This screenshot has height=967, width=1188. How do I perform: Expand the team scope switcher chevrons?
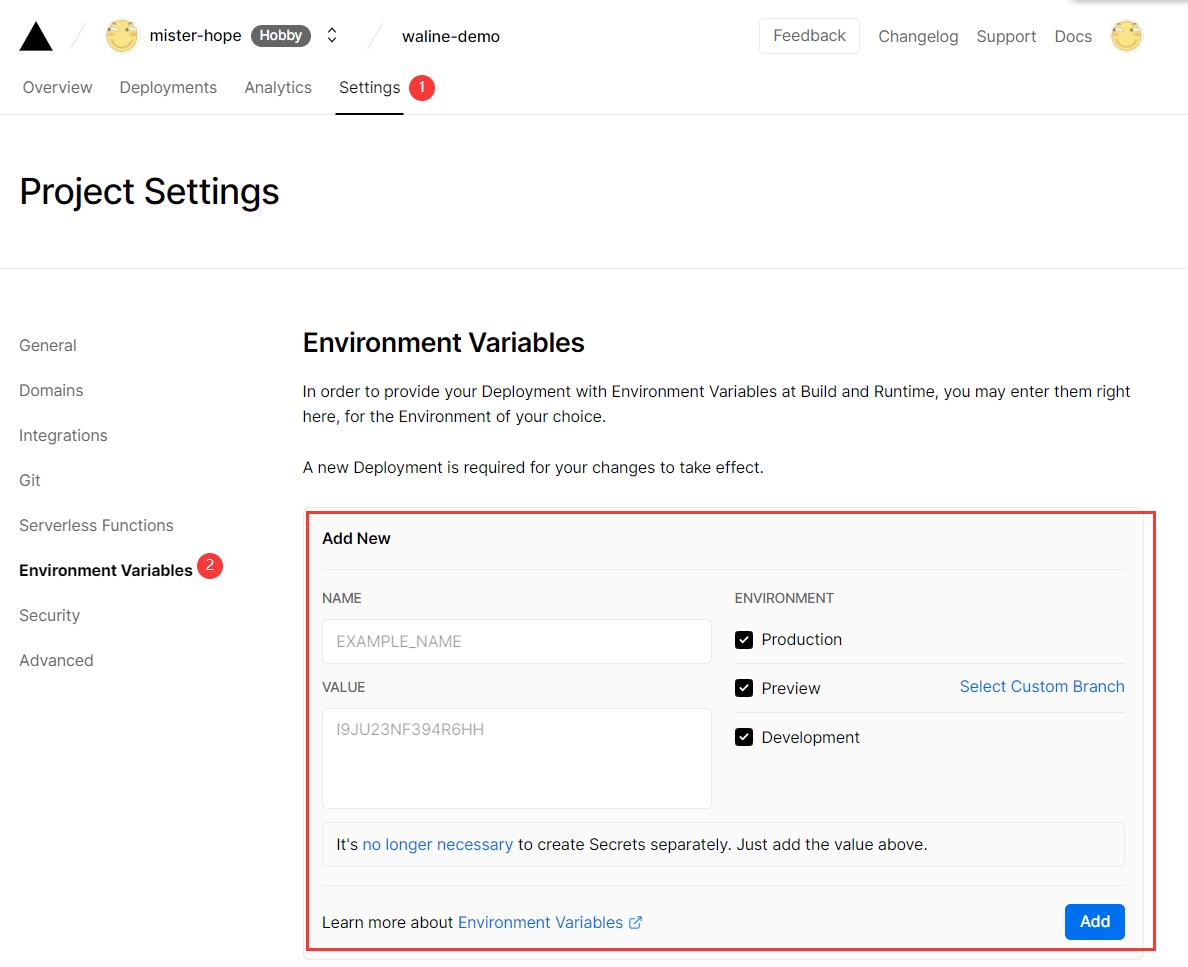tap(332, 36)
